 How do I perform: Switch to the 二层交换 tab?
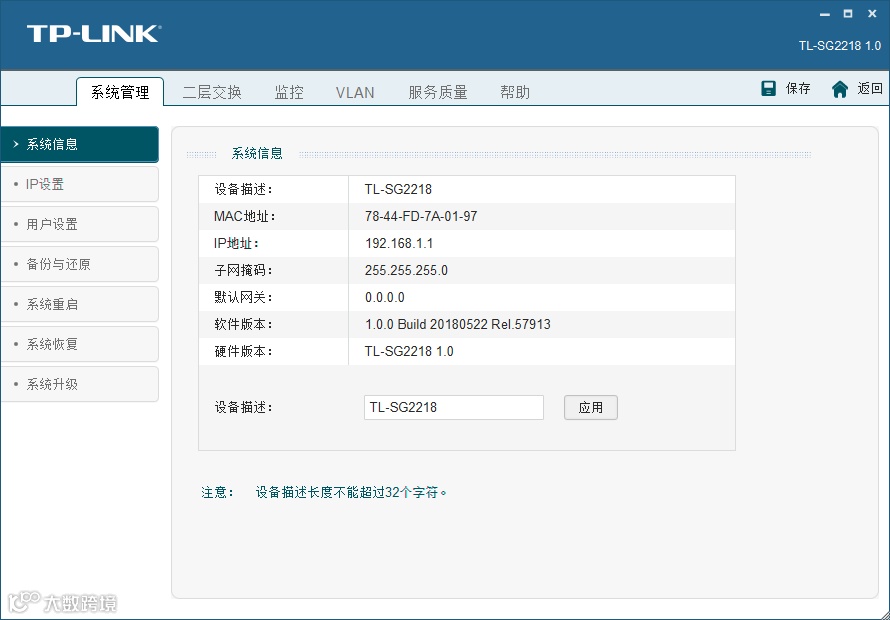click(x=212, y=92)
